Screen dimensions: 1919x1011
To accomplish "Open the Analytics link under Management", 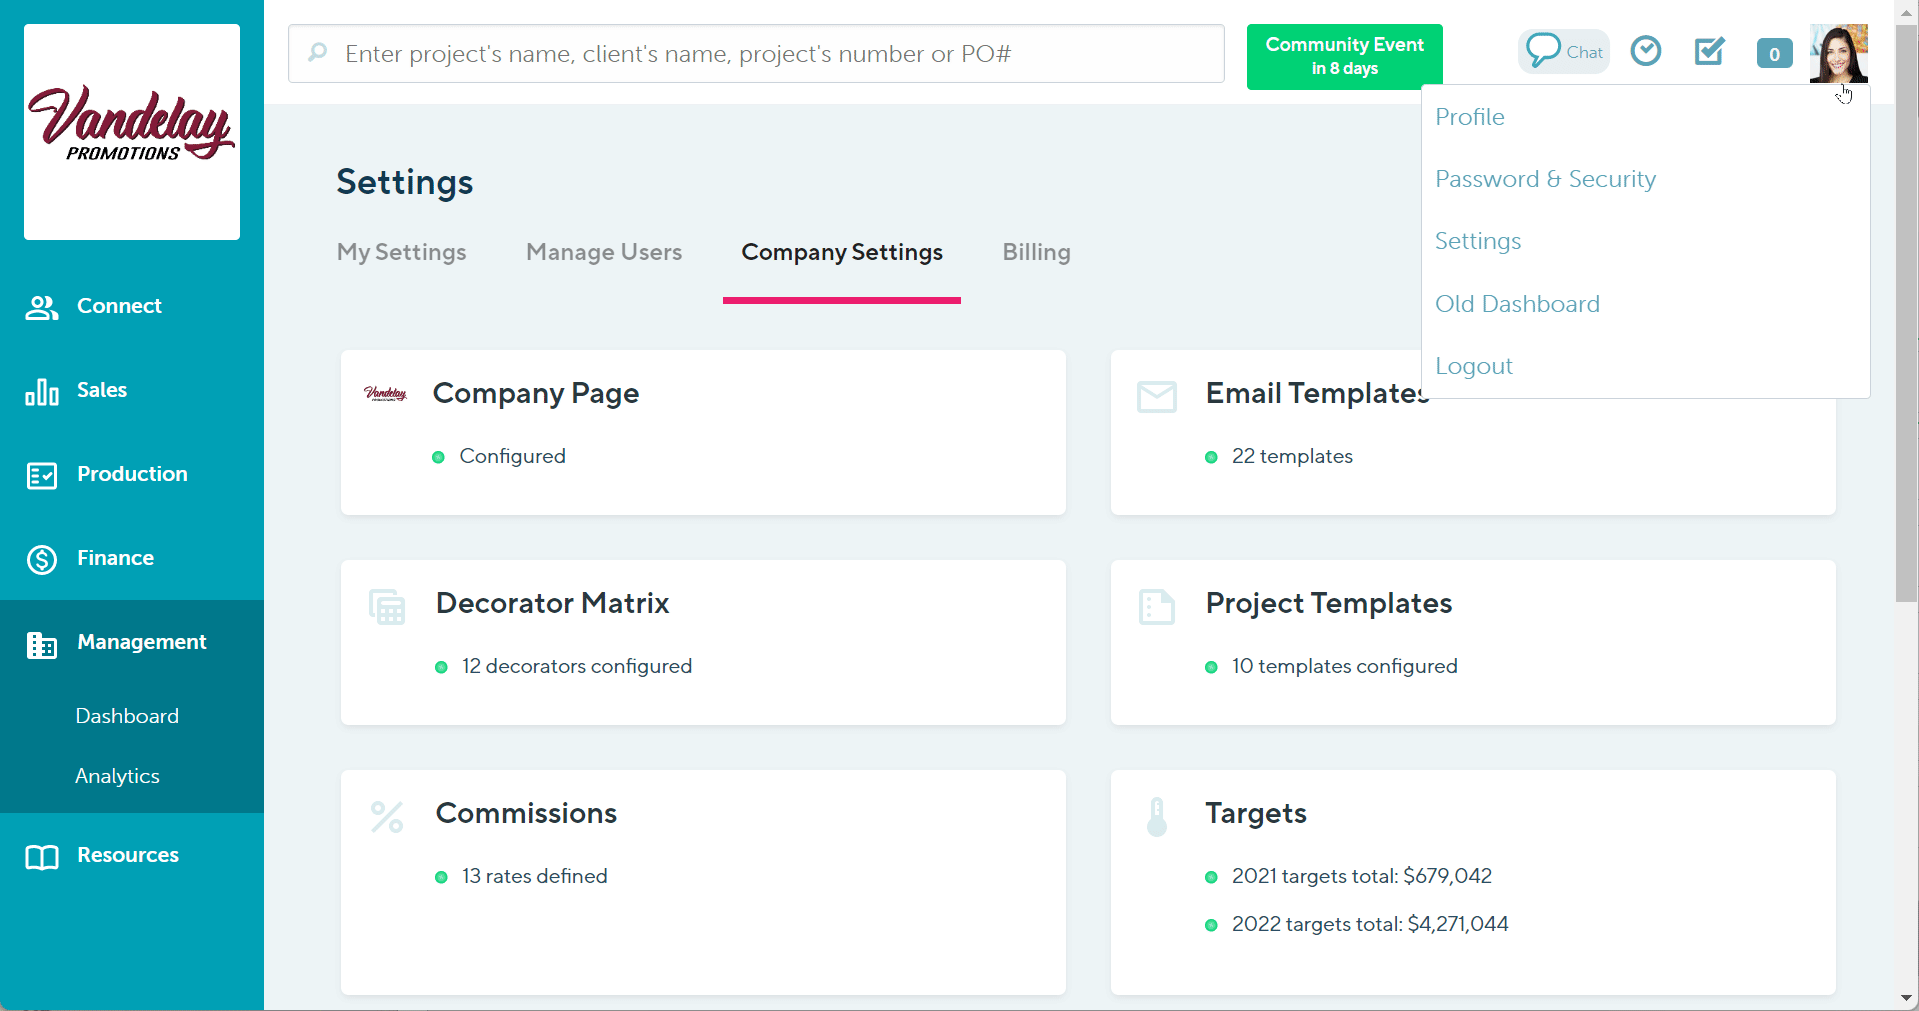I will pos(117,776).
